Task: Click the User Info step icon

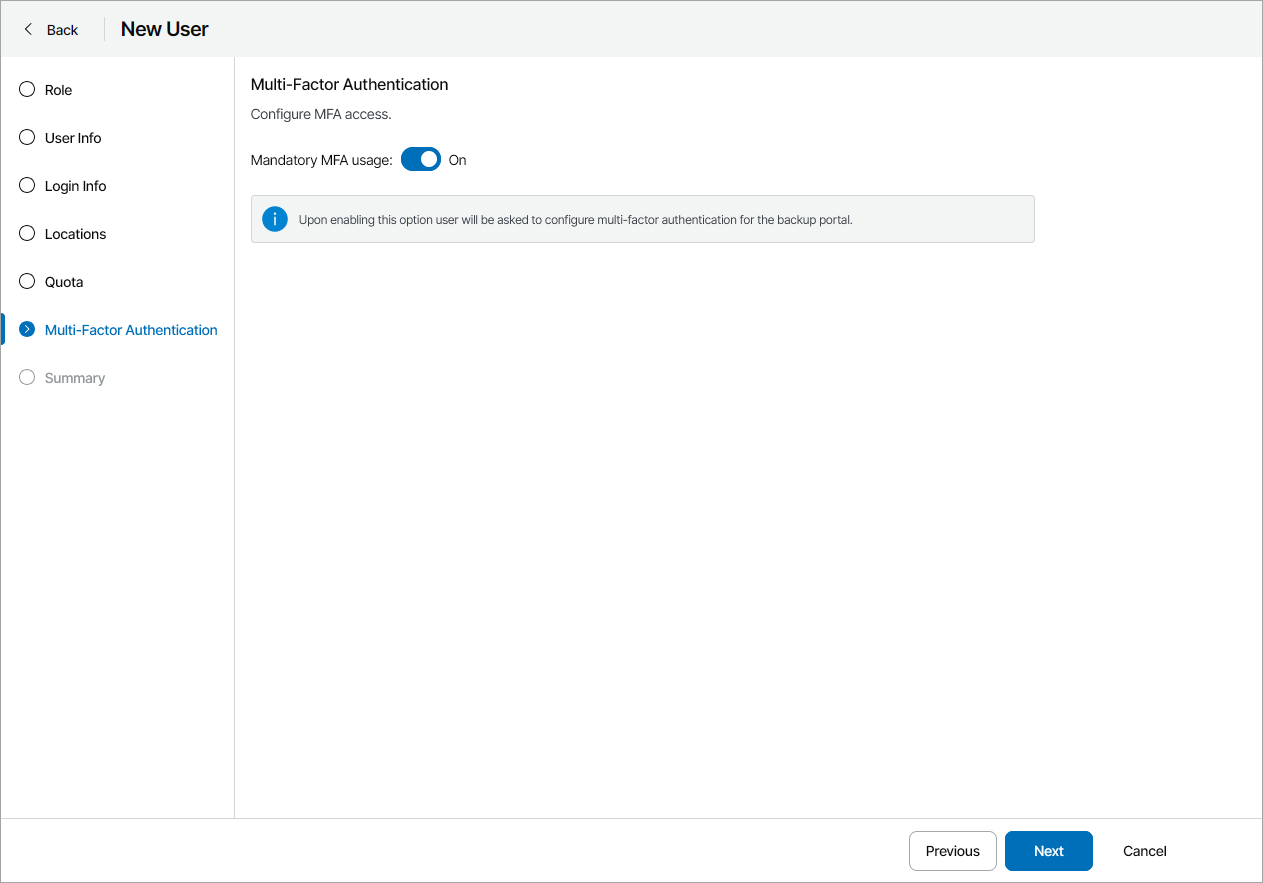Action: tap(26, 137)
